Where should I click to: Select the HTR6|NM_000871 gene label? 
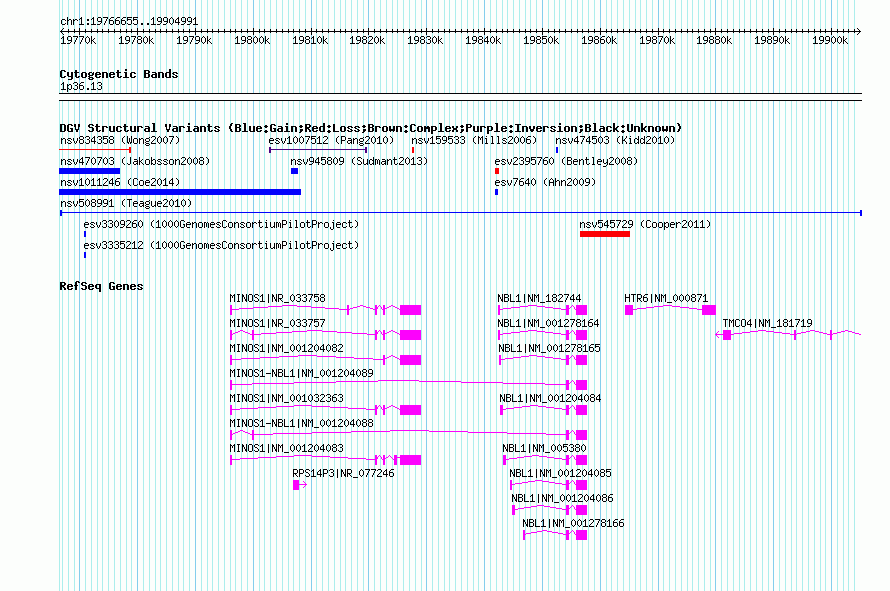tap(666, 298)
